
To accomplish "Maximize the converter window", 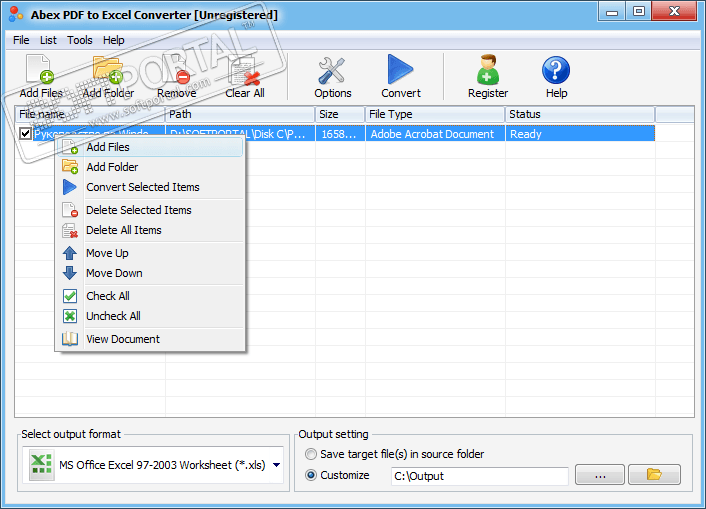I will coord(638,11).
